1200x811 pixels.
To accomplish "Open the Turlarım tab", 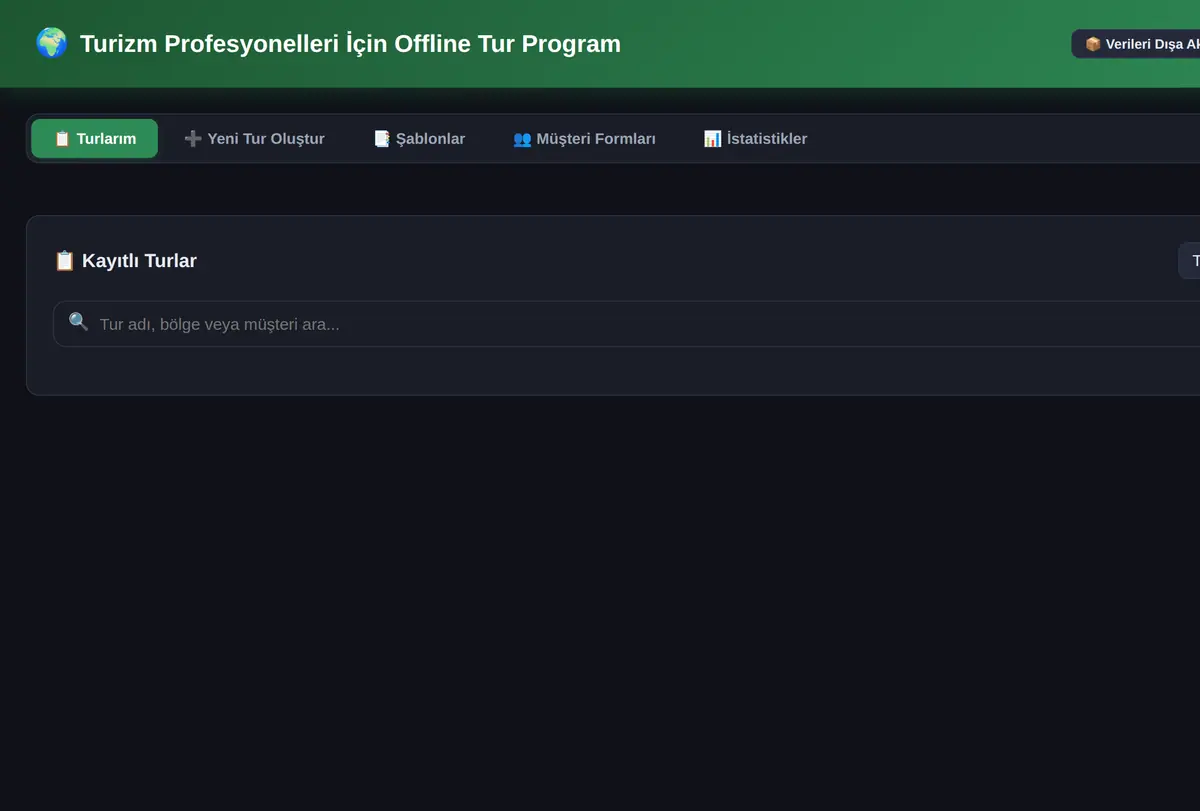I will [94, 139].
